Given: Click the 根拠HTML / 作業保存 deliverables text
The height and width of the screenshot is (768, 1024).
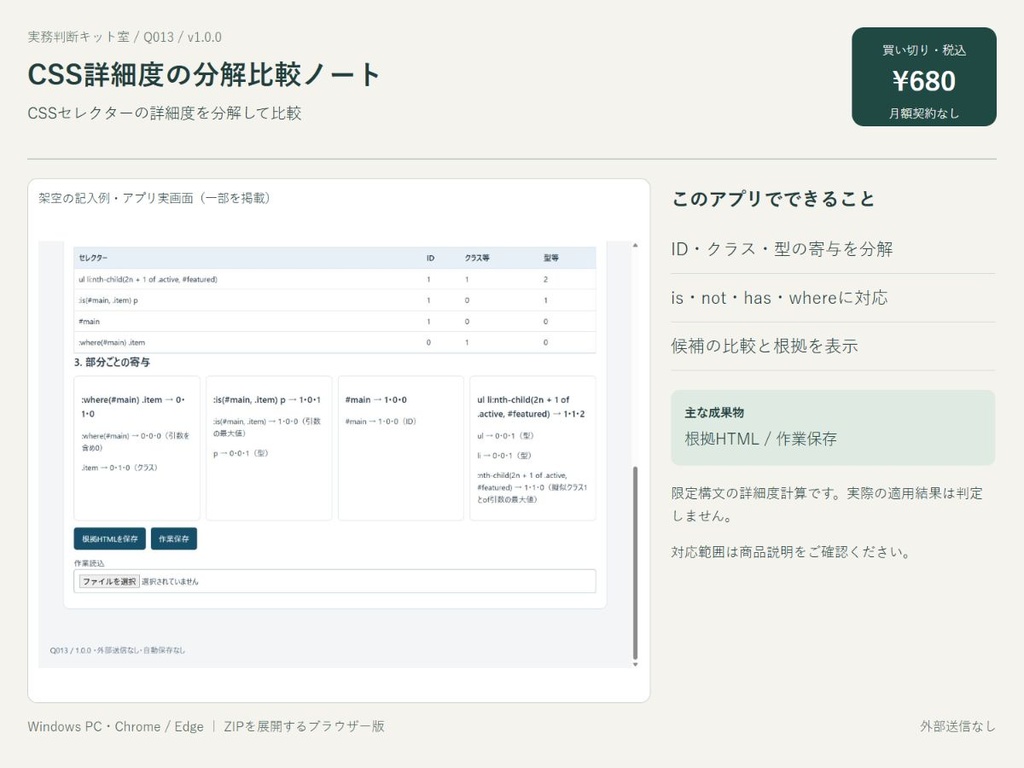Looking at the screenshot, I should 761,439.
